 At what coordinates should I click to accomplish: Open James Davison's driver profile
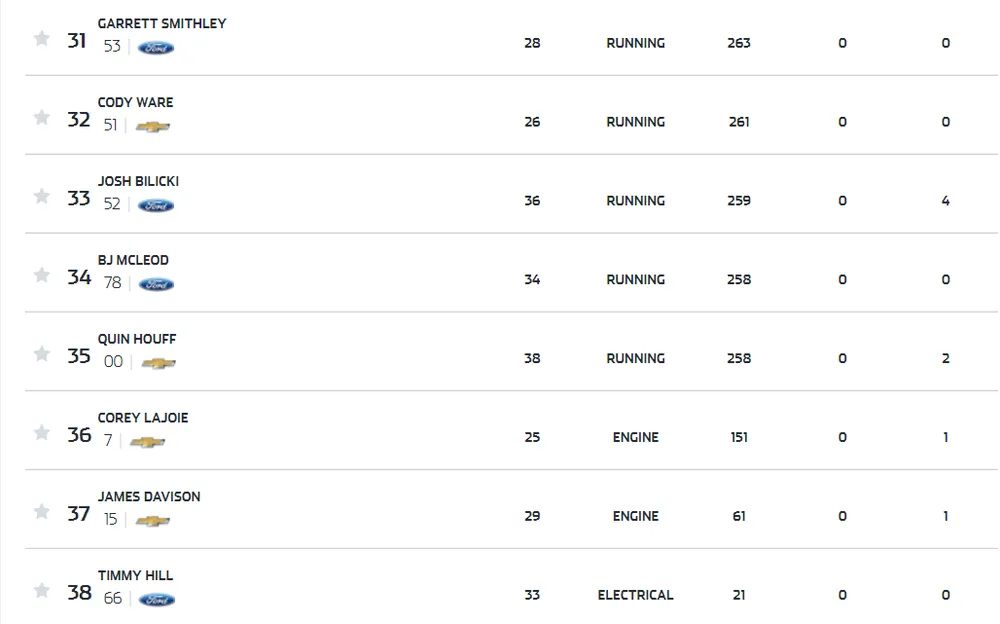(149, 496)
